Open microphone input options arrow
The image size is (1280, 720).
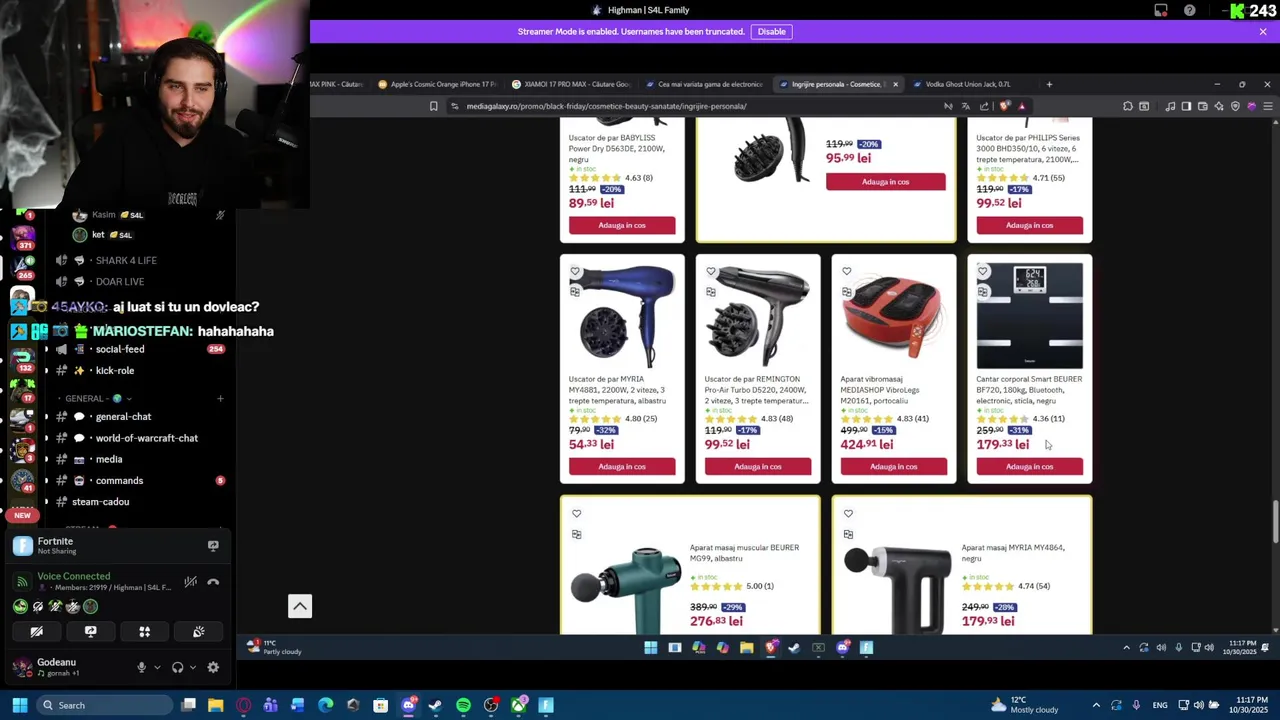(x=156, y=667)
